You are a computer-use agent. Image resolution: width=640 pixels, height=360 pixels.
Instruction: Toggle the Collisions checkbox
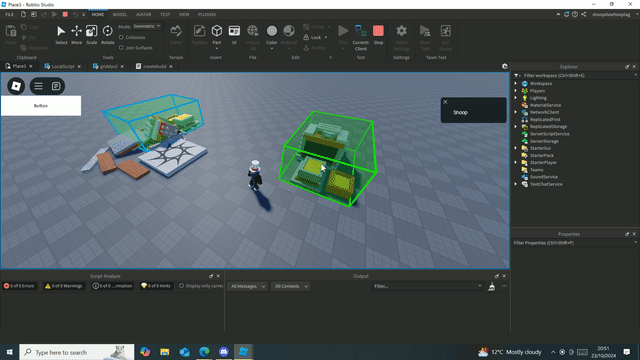click(121, 37)
